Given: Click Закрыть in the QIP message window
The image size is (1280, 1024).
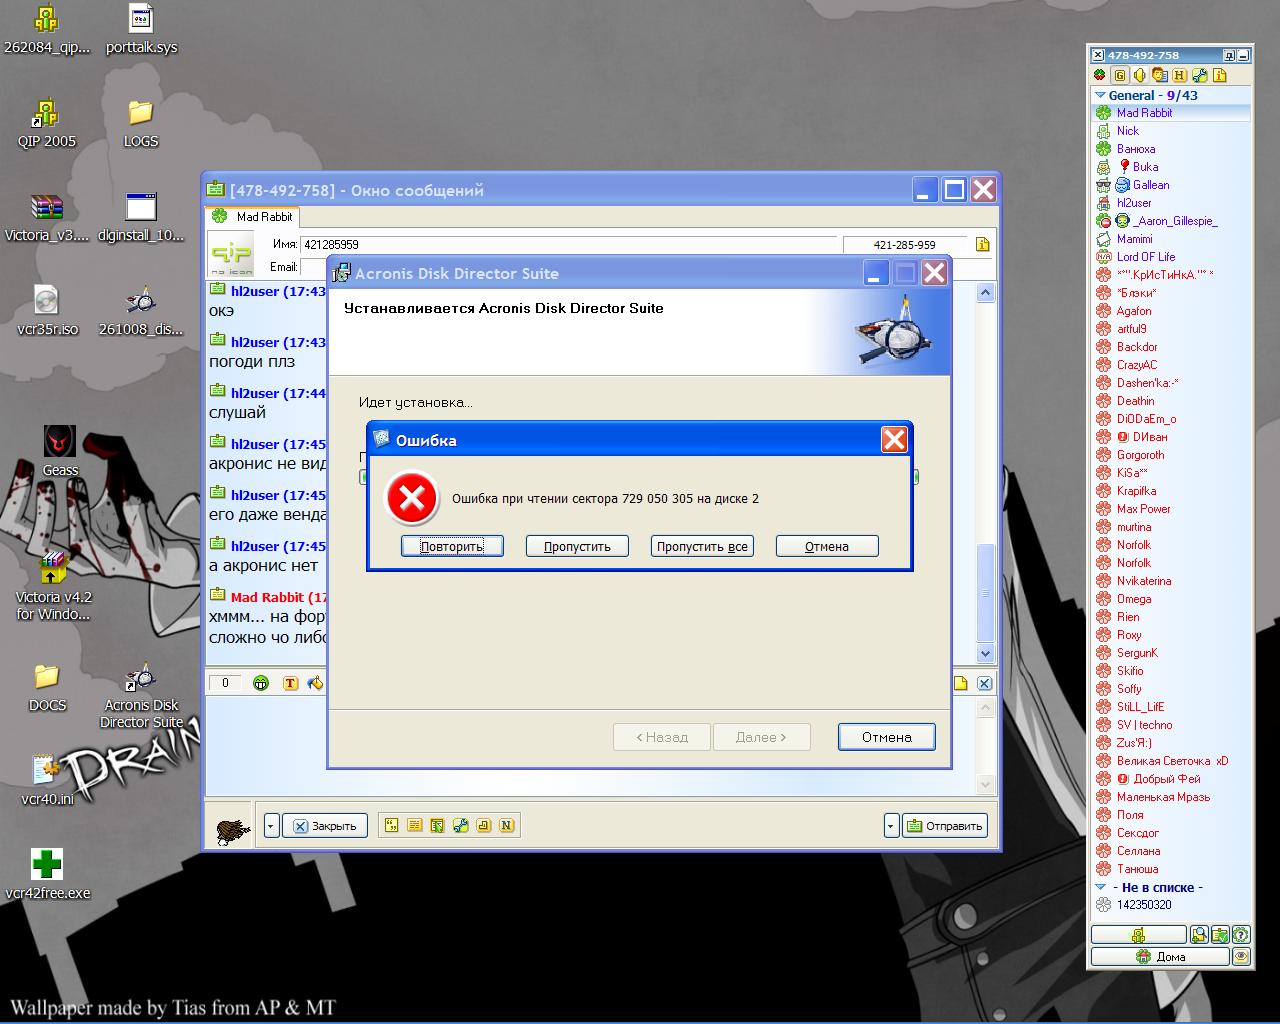Looking at the screenshot, I should [325, 826].
